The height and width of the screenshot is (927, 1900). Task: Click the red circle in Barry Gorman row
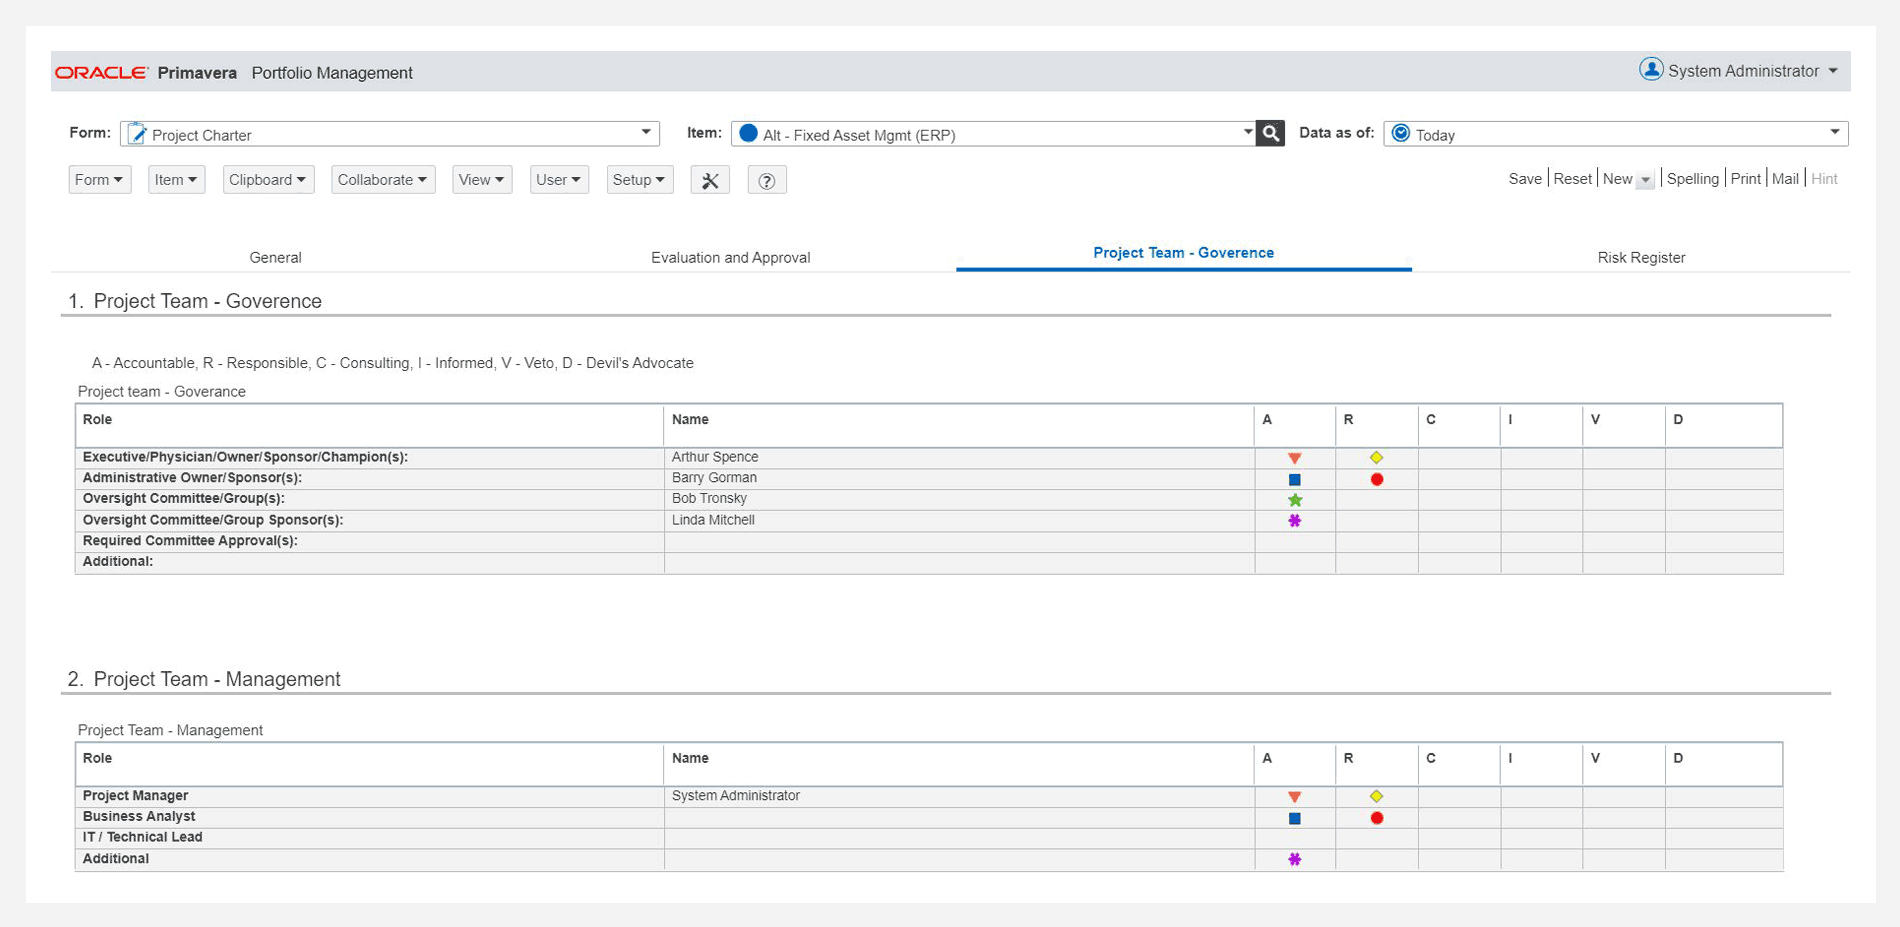(x=1377, y=479)
